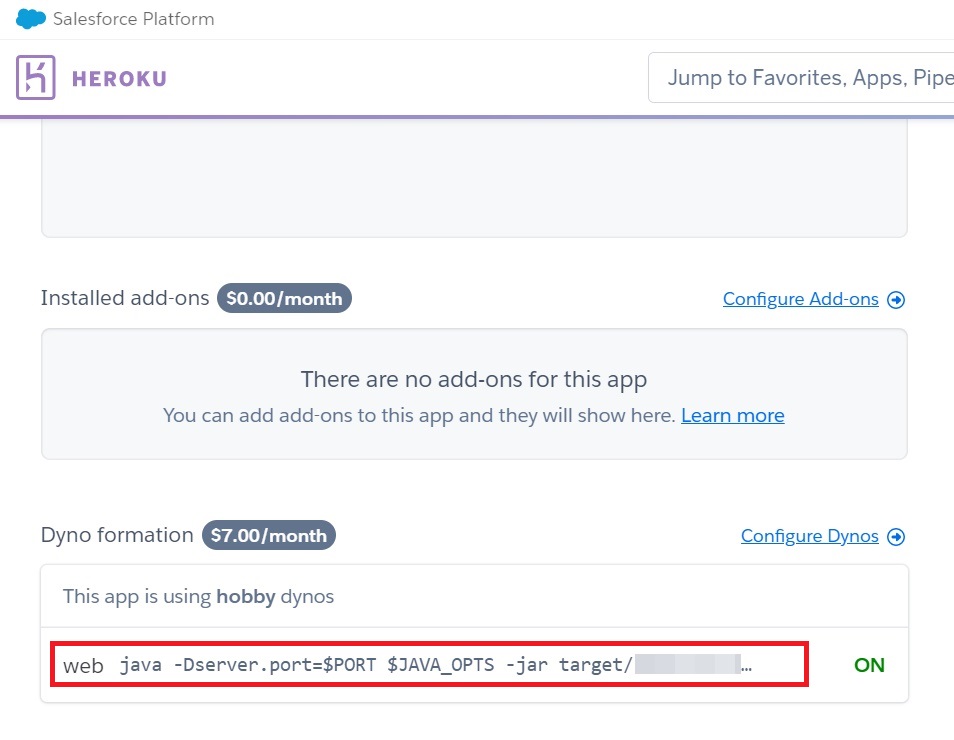Viewport: 954px width, 740px height.
Task: Select the web java dyno command row
Action: [x=430, y=664]
